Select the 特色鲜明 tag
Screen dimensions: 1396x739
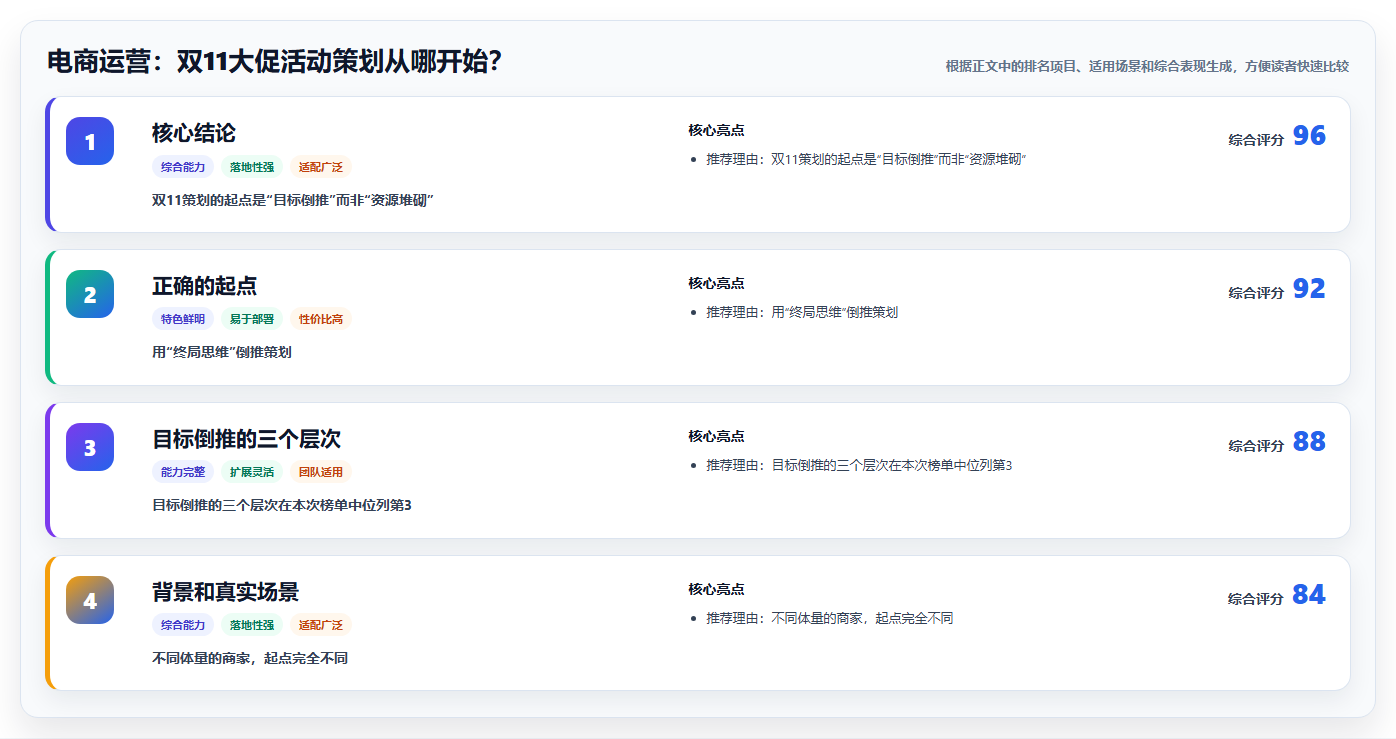tap(183, 319)
